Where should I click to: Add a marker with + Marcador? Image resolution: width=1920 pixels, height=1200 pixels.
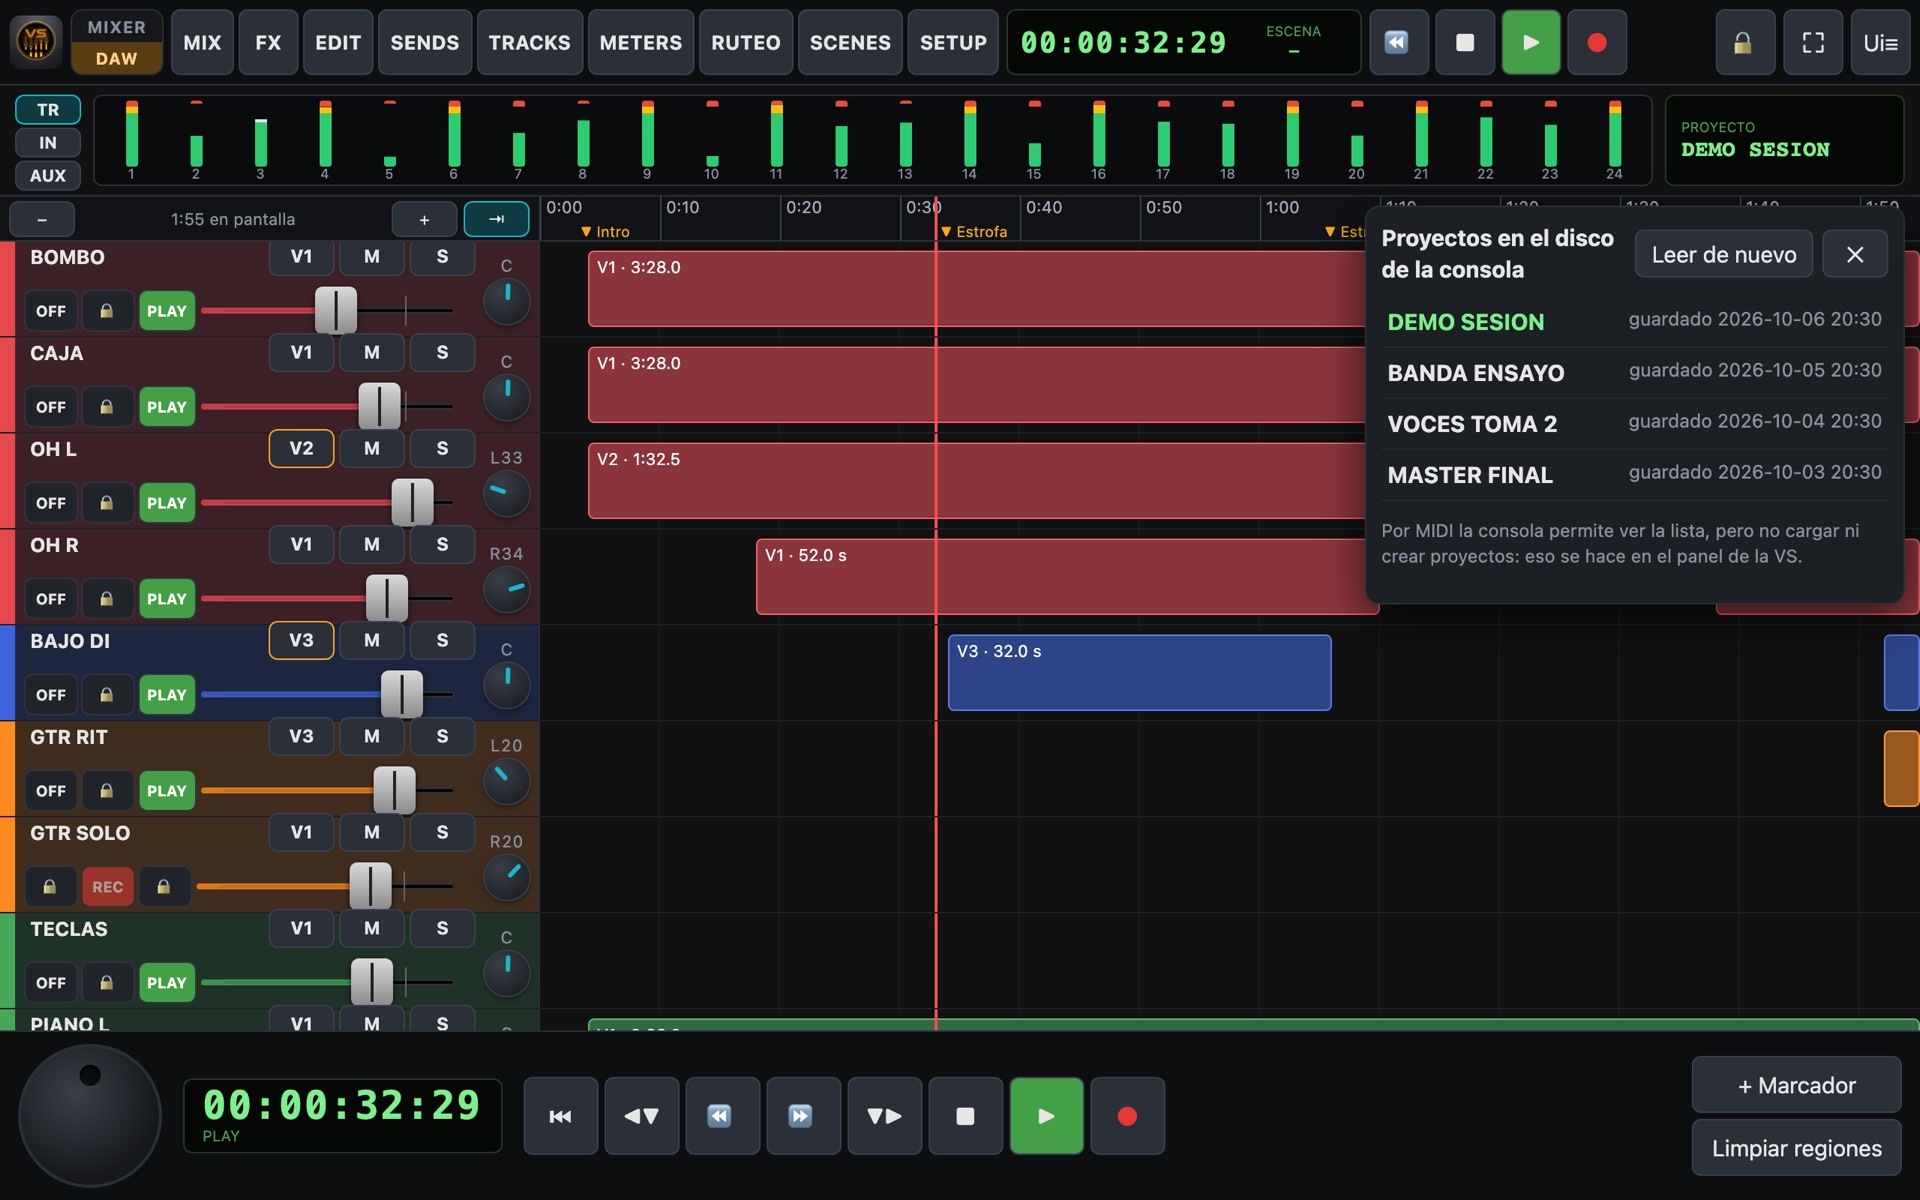1796,1085
